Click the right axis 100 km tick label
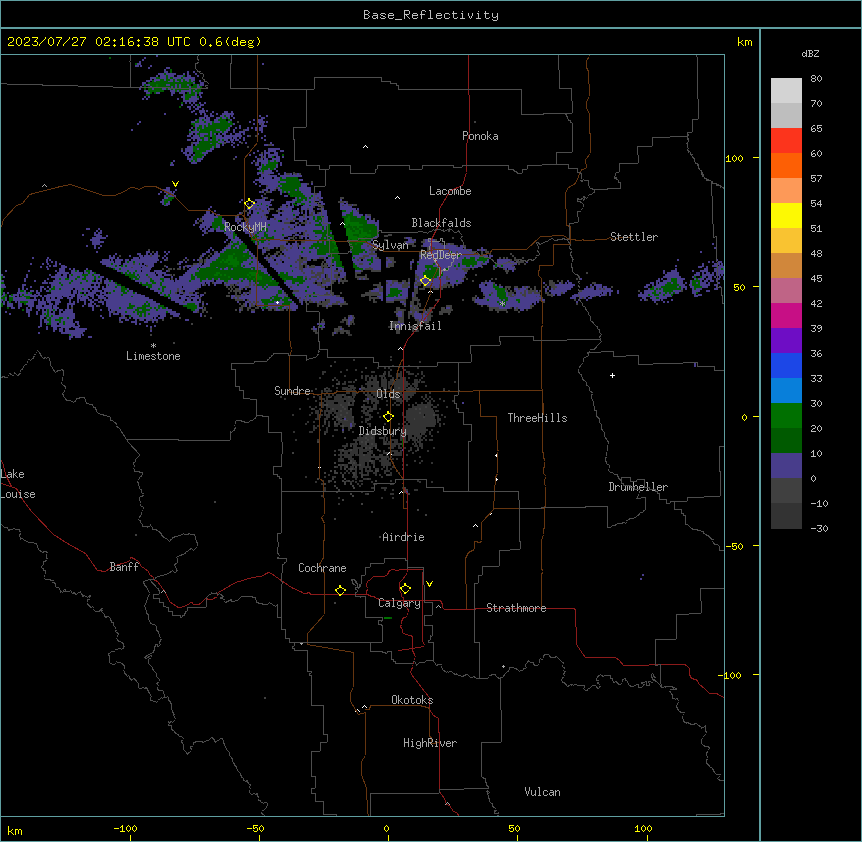Image resolution: width=862 pixels, height=842 pixels. click(x=734, y=158)
